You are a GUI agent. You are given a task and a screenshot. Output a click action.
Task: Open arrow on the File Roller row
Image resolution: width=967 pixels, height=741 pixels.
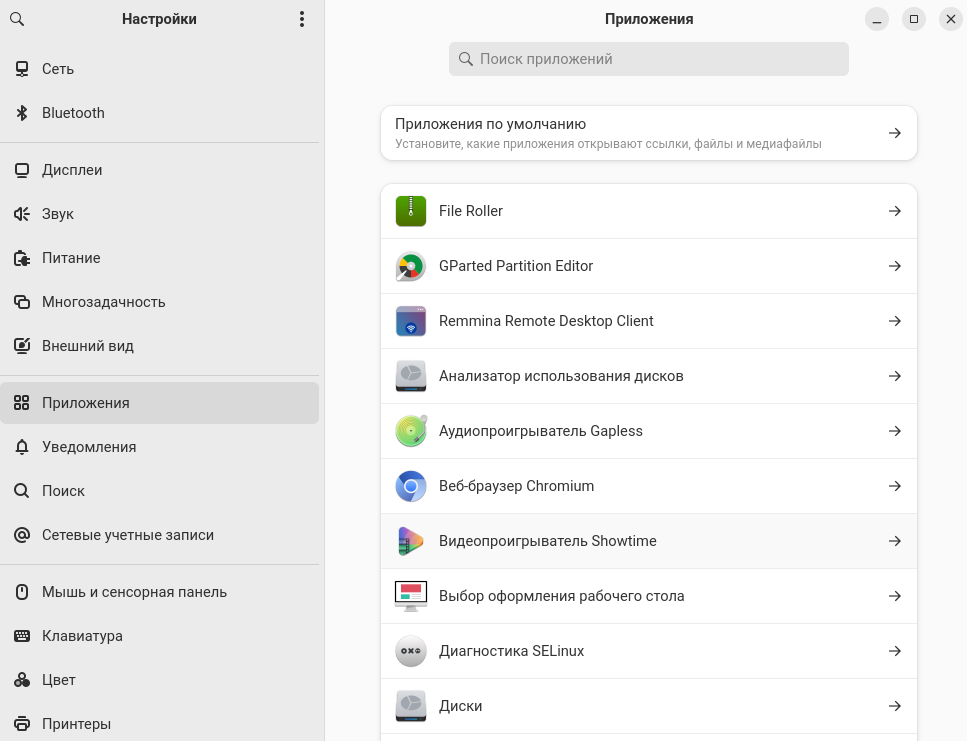point(895,211)
